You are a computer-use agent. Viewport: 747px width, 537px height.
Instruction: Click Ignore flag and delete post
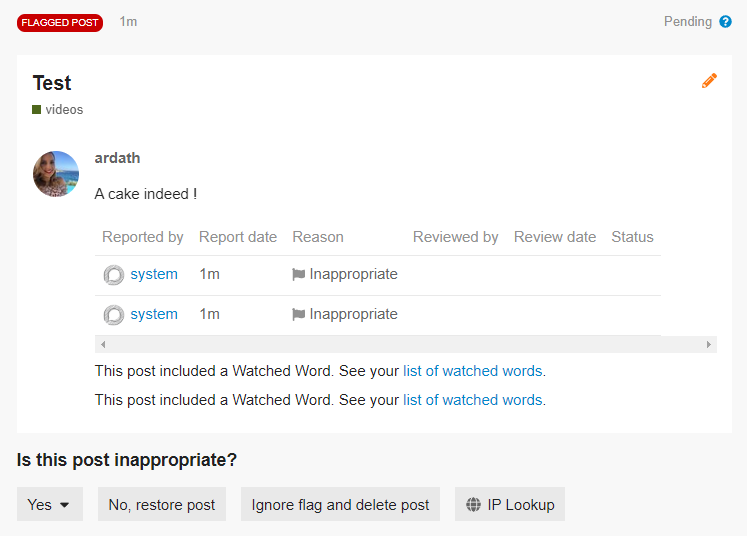(340, 504)
